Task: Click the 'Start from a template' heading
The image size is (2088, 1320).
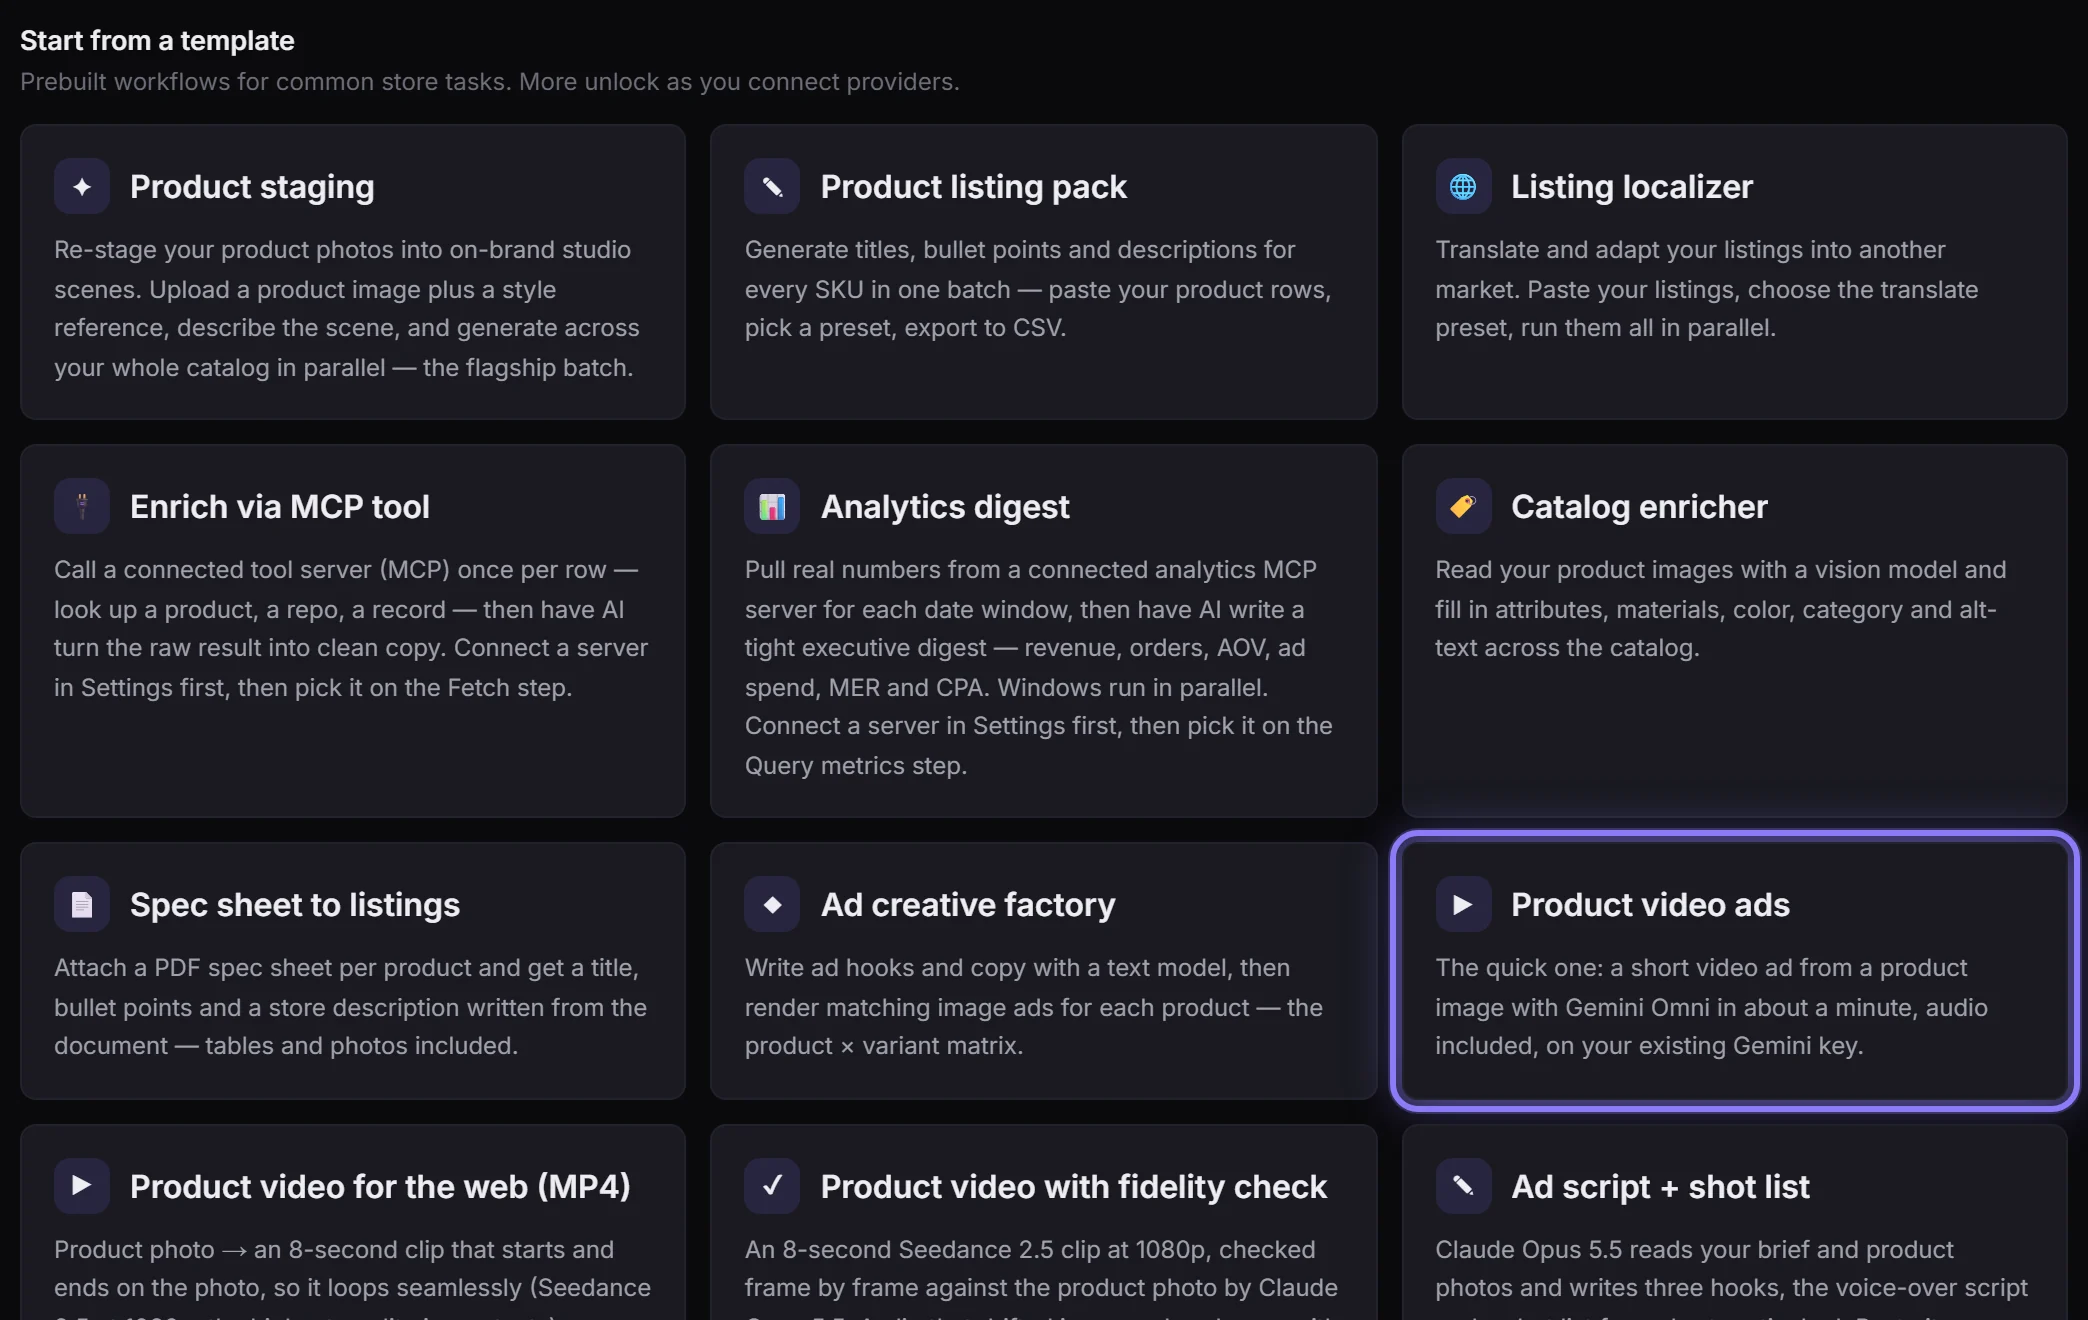Action: [x=157, y=40]
